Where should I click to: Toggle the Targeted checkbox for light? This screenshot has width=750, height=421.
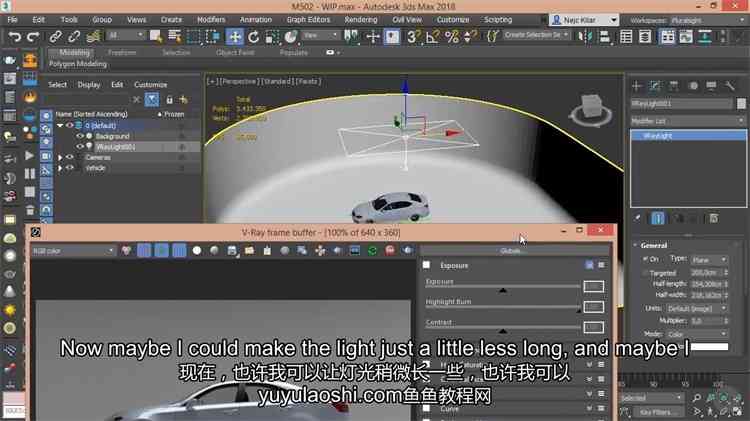click(x=645, y=272)
